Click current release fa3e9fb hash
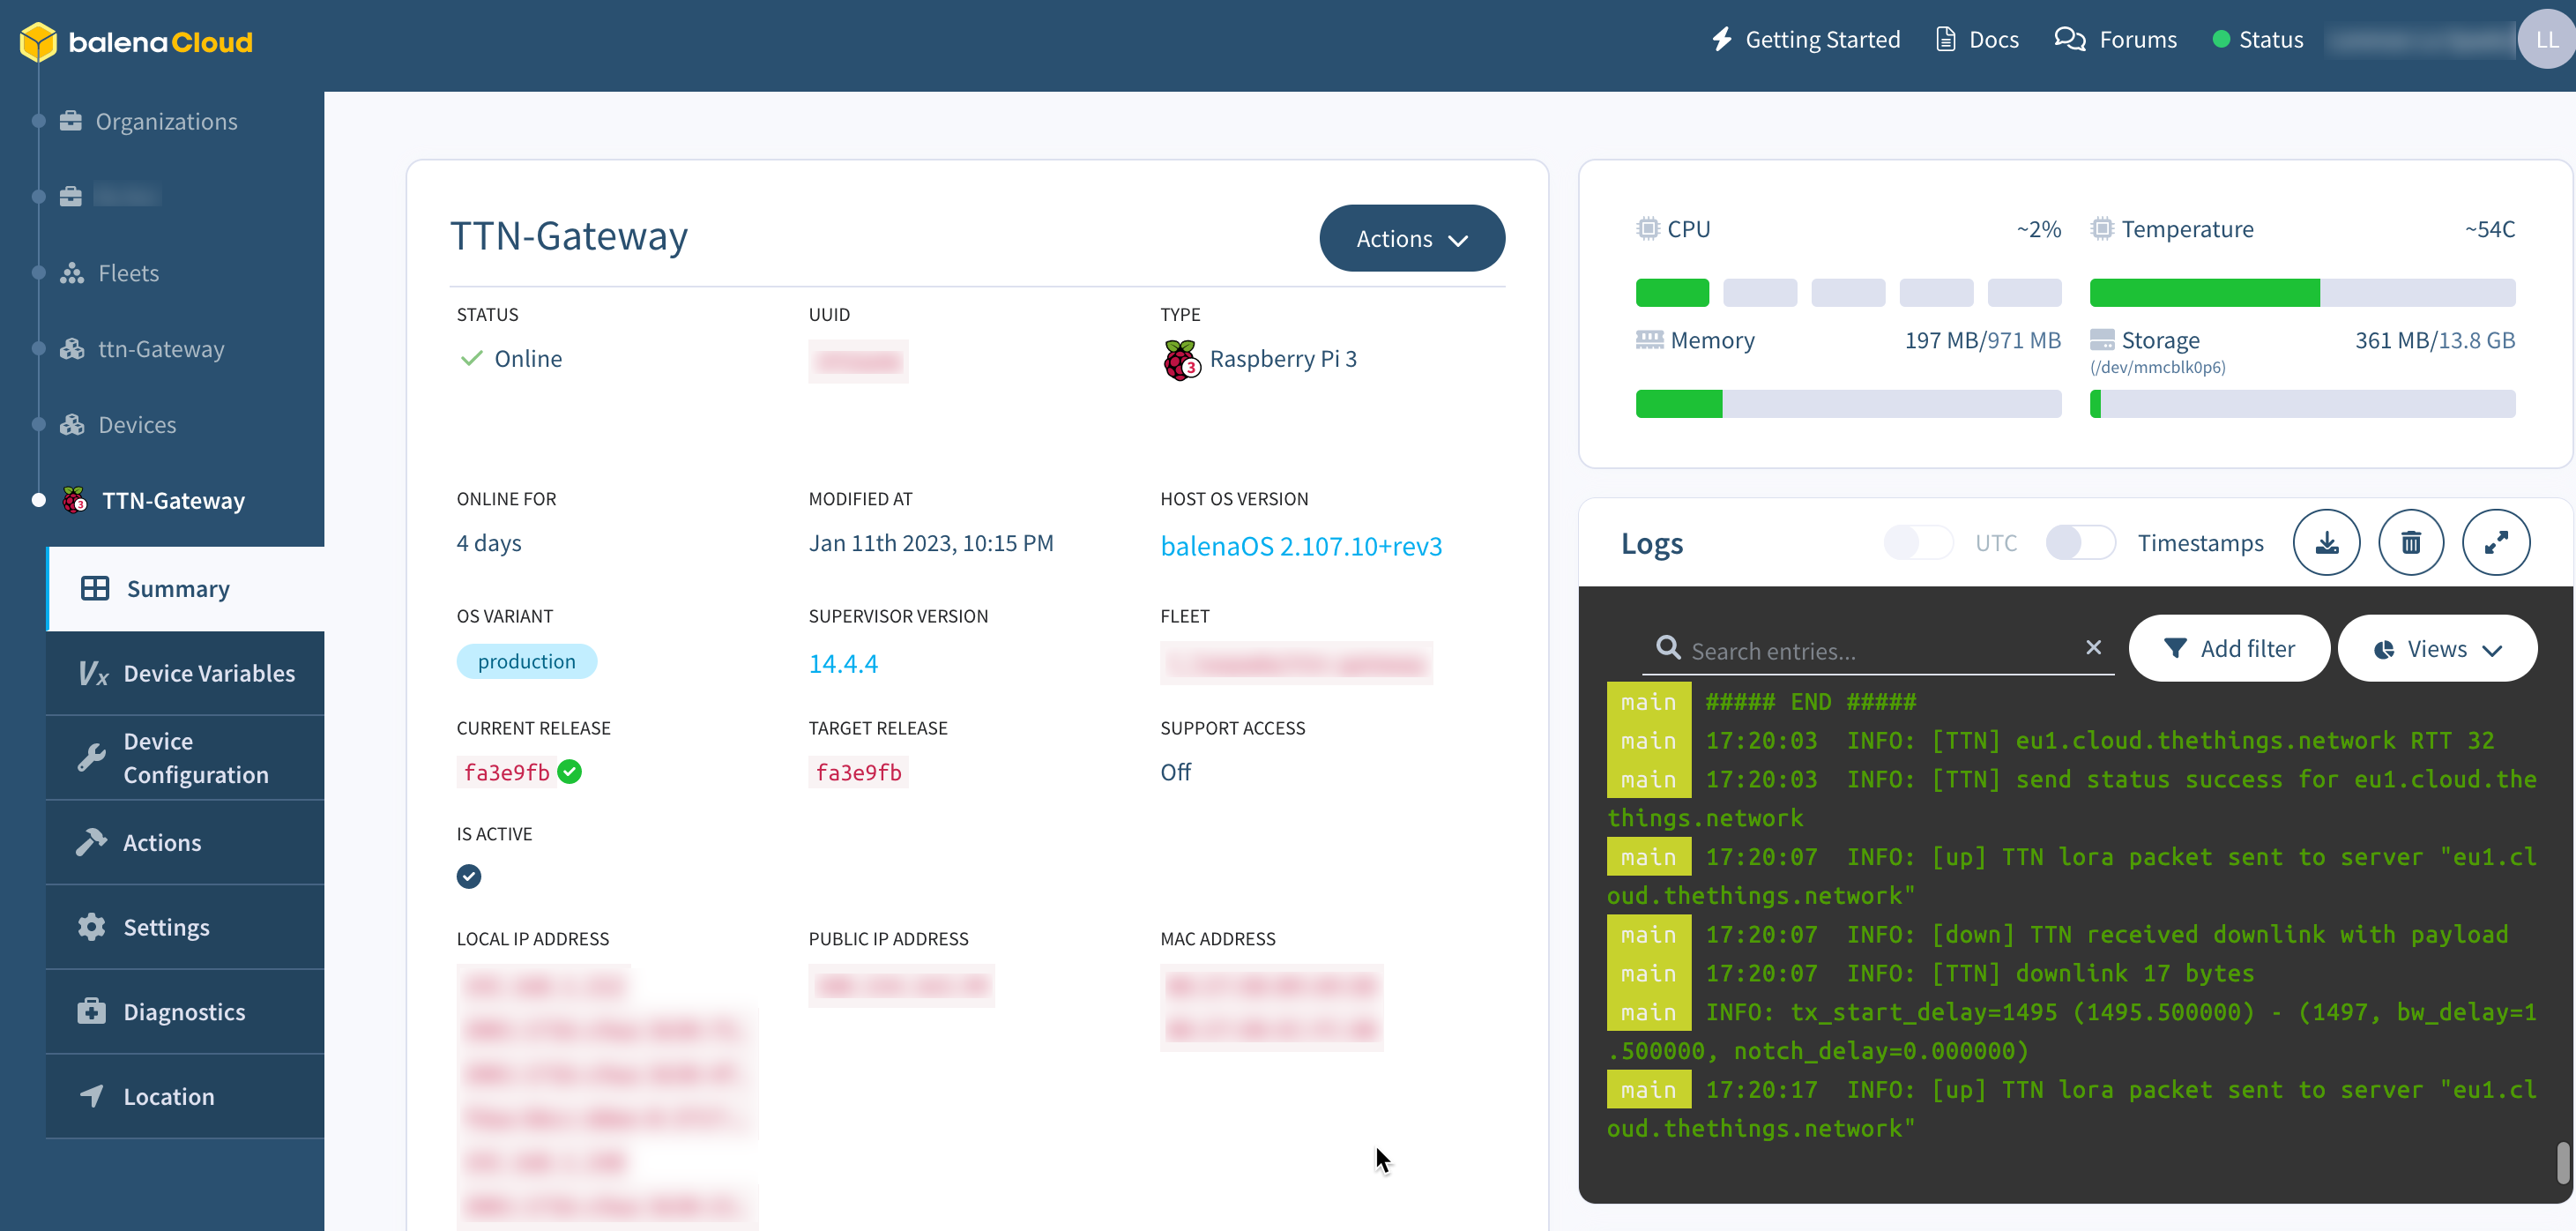2576x1231 pixels. point(506,772)
